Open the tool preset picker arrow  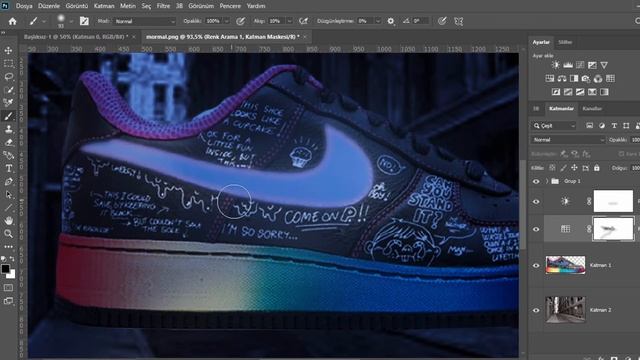tap(44, 21)
